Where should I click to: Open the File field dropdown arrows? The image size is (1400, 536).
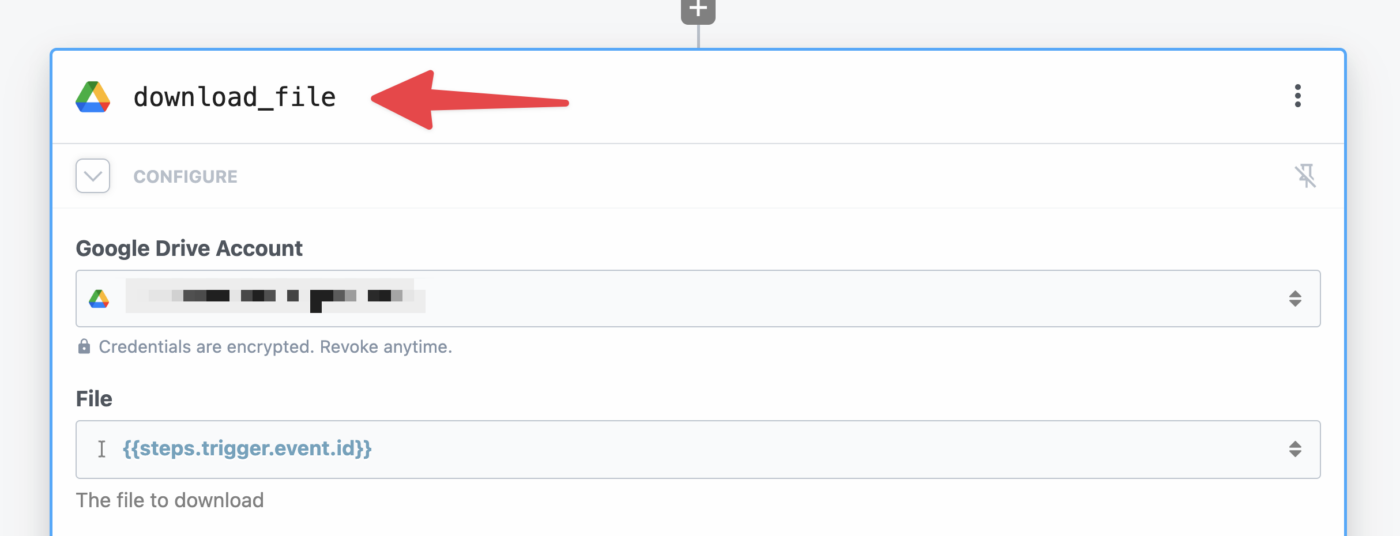pyautogui.click(x=1295, y=449)
